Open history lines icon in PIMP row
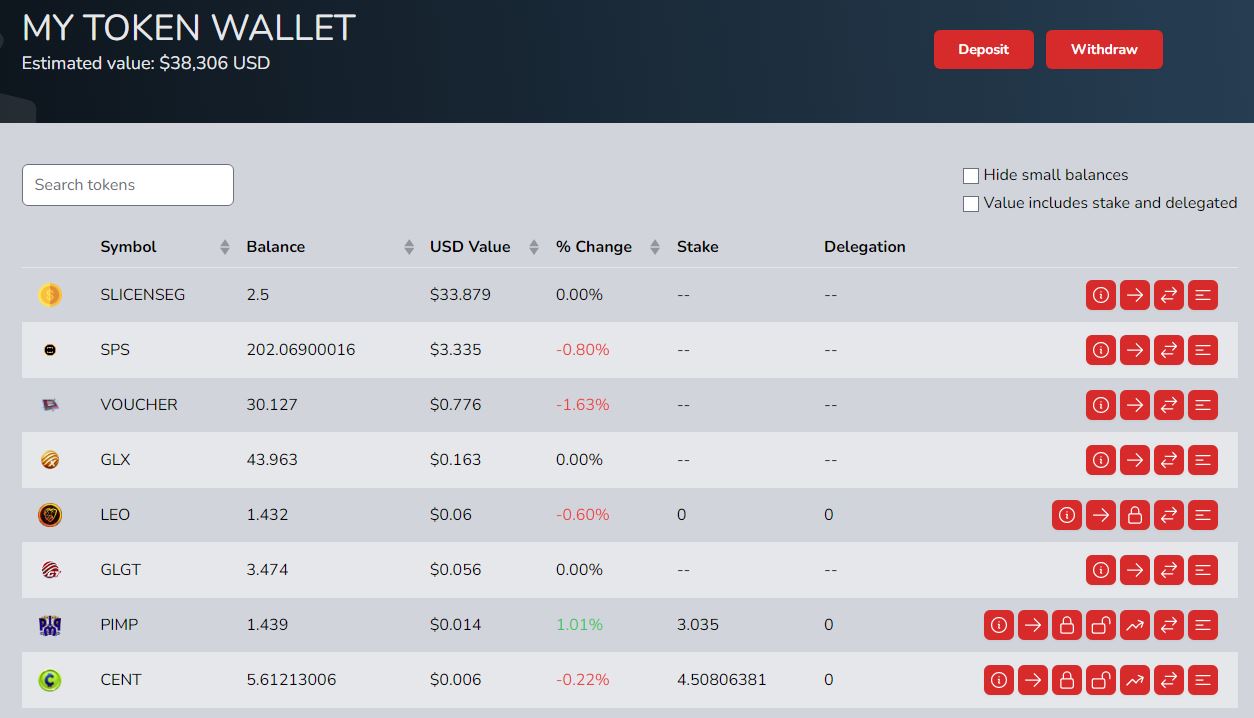This screenshot has height=718, width=1254. tap(1202, 625)
